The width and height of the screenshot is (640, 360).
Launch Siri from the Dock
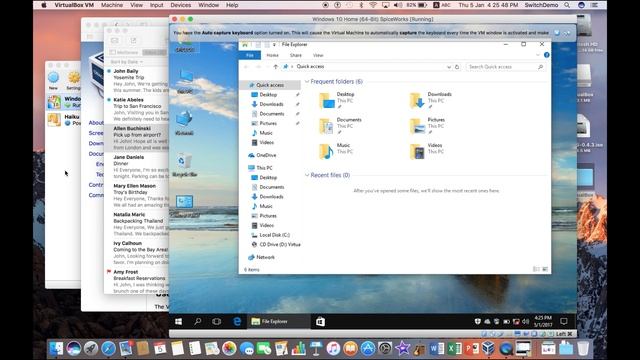click(x=74, y=348)
